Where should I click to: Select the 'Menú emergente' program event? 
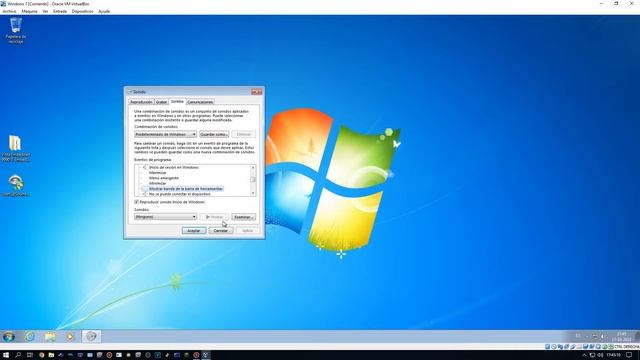click(164, 178)
